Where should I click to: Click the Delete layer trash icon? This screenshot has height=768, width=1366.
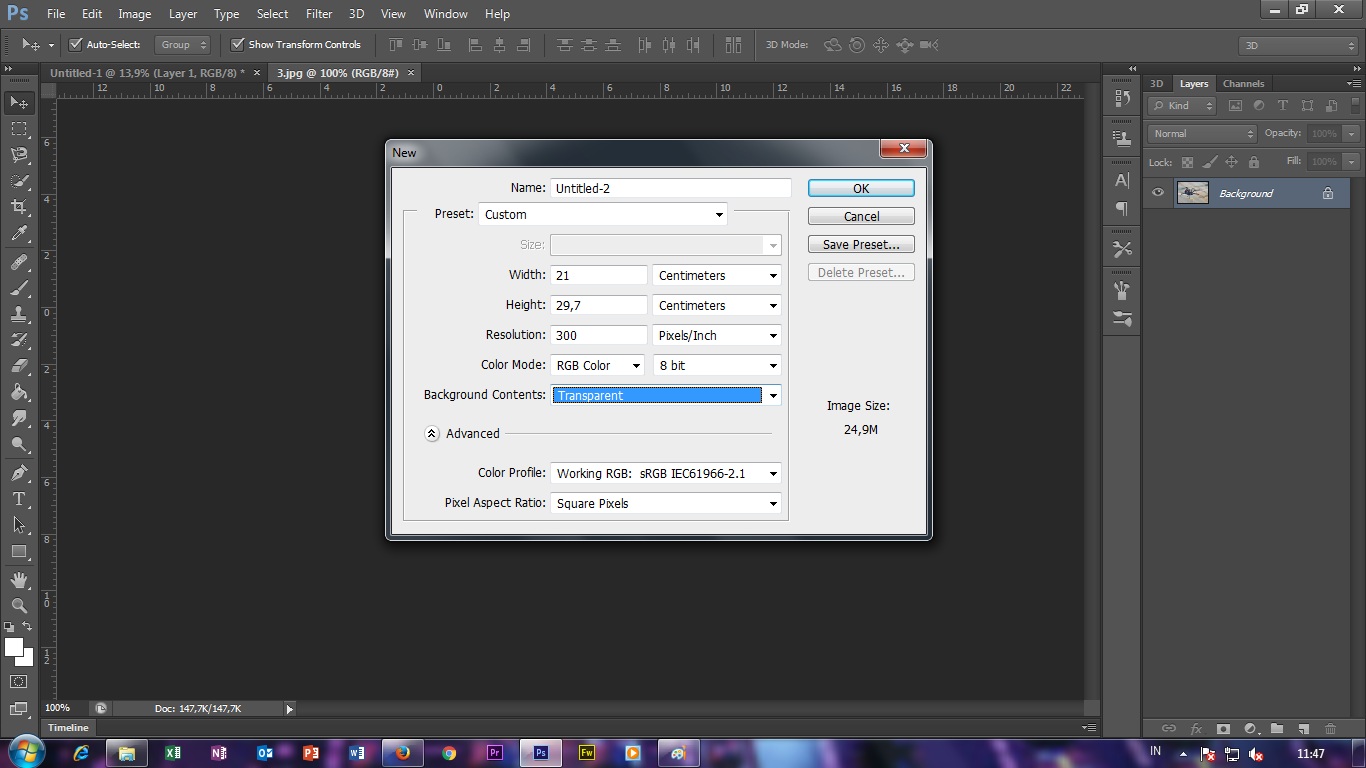[x=1330, y=729]
